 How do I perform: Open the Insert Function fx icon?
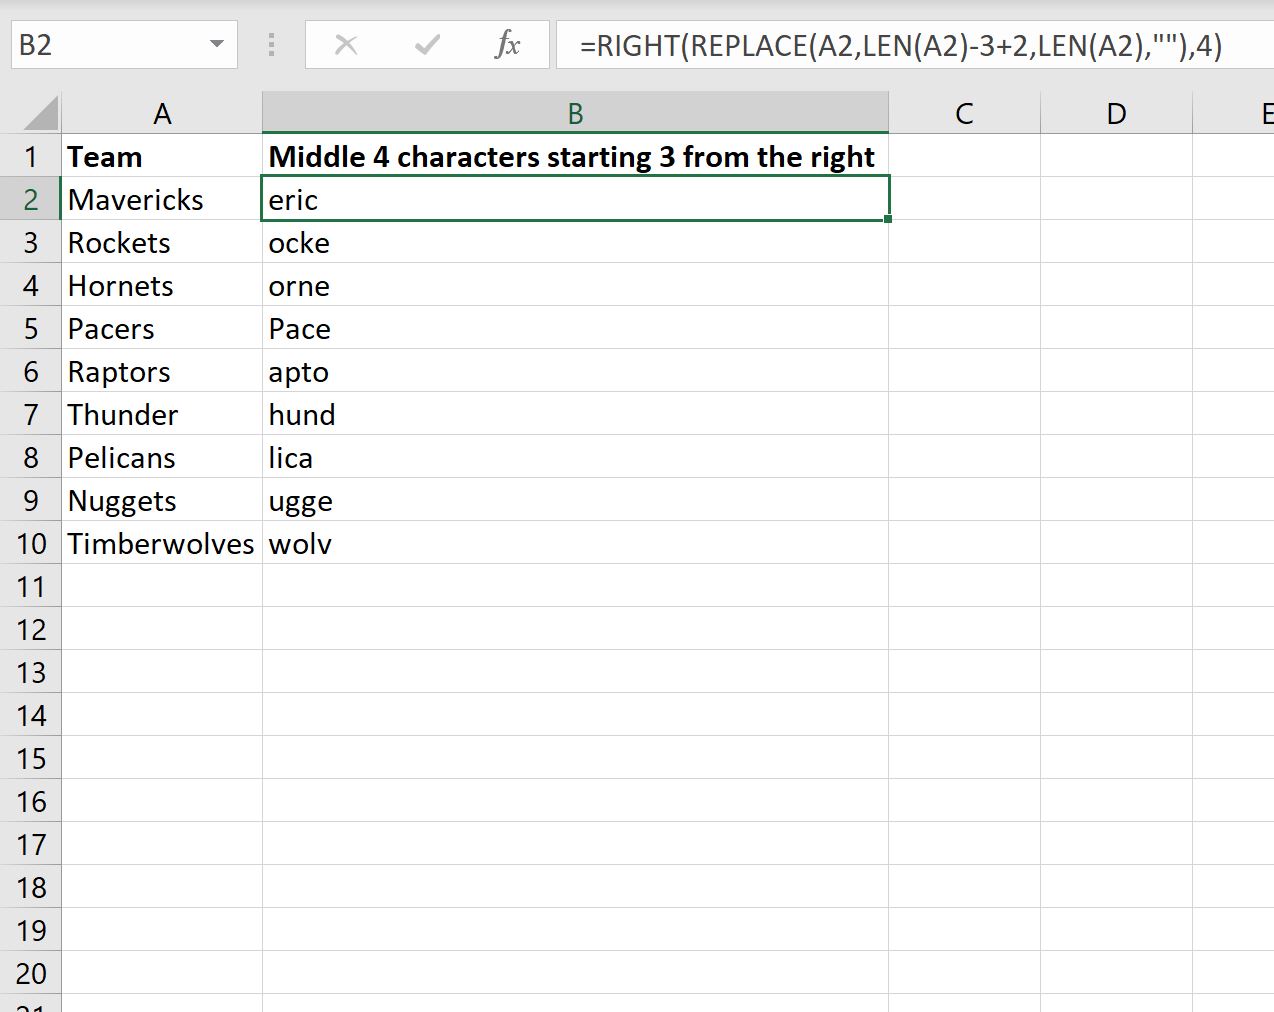coord(507,45)
